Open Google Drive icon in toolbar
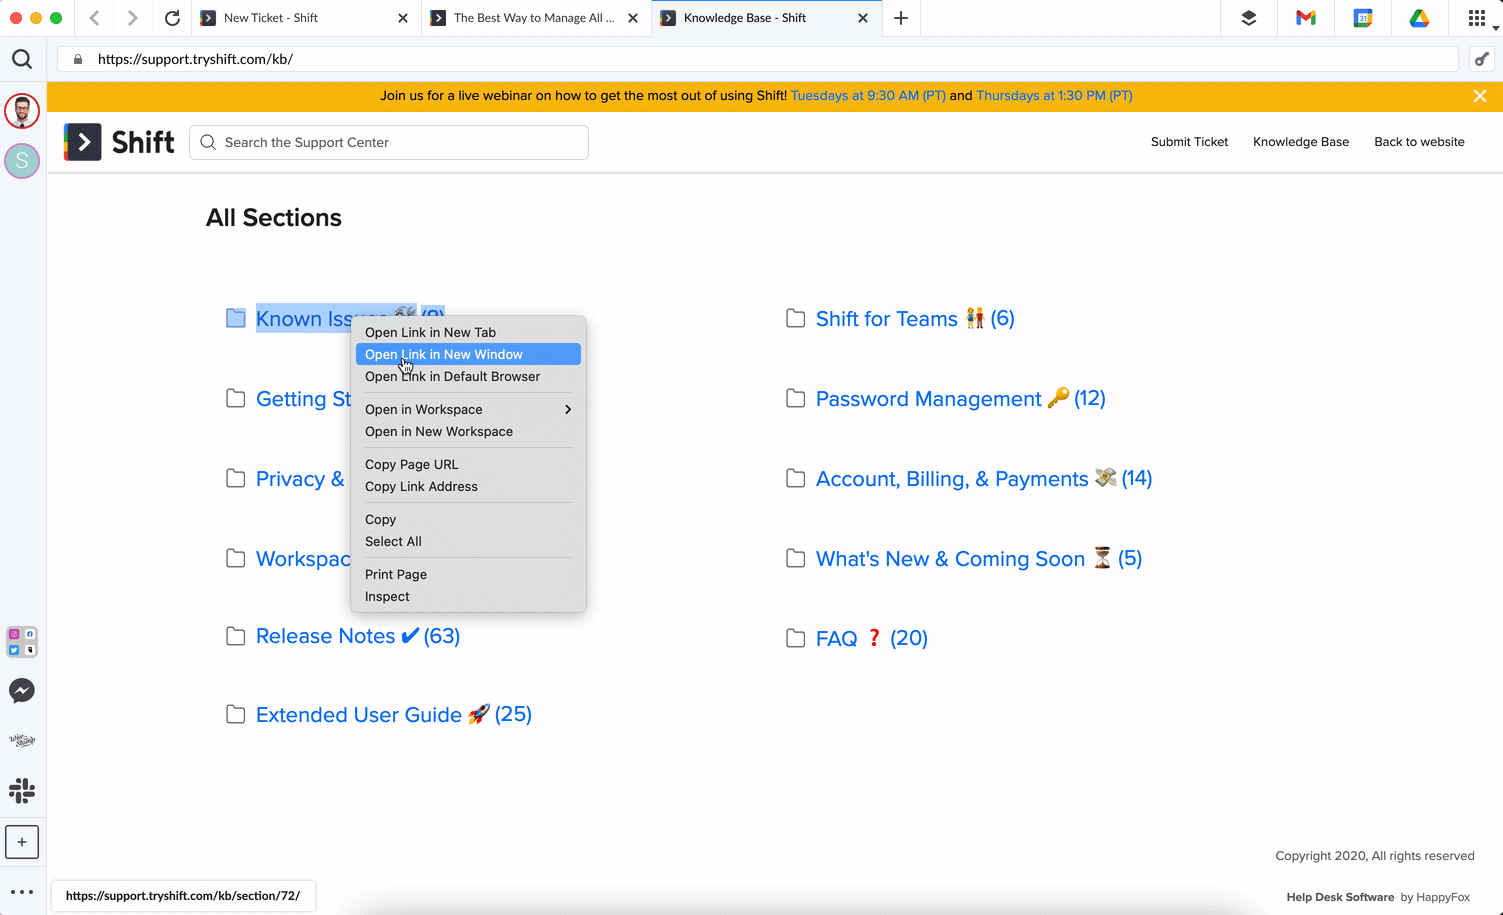 [x=1419, y=18]
